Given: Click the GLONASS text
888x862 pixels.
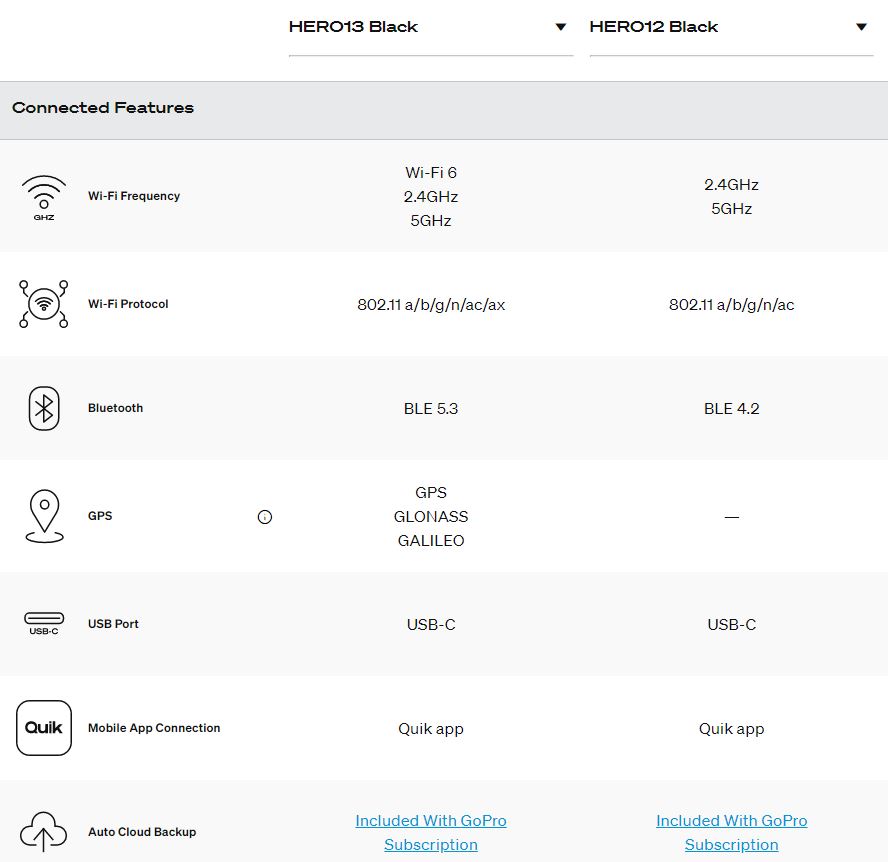Looking at the screenshot, I should pos(431,517).
